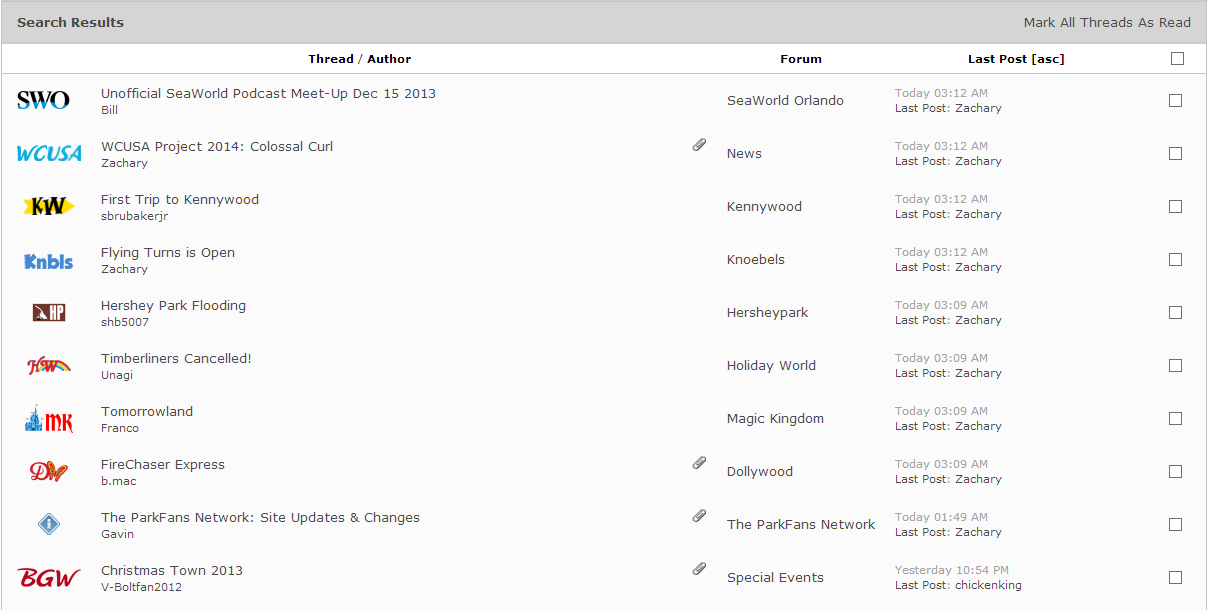Check the box for SeaWorld Podcast Meet-Up thread

[x=1175, y=101]
